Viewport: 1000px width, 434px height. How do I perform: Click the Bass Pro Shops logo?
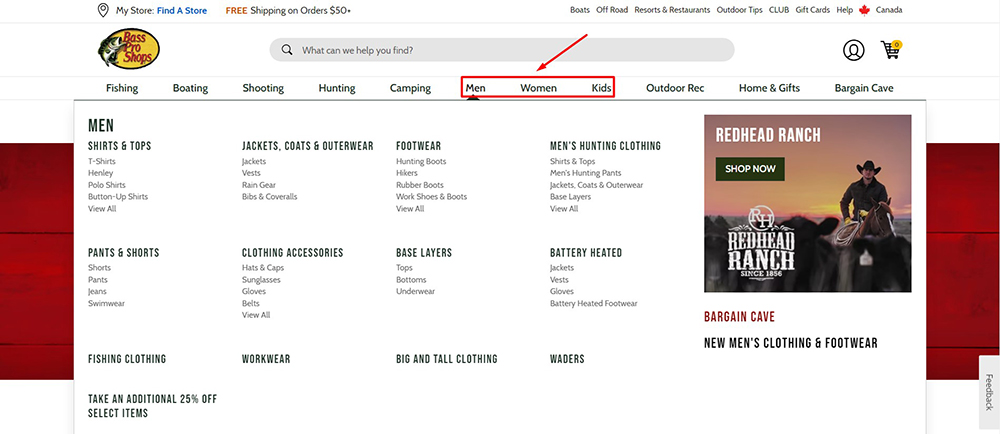[128, 50]
